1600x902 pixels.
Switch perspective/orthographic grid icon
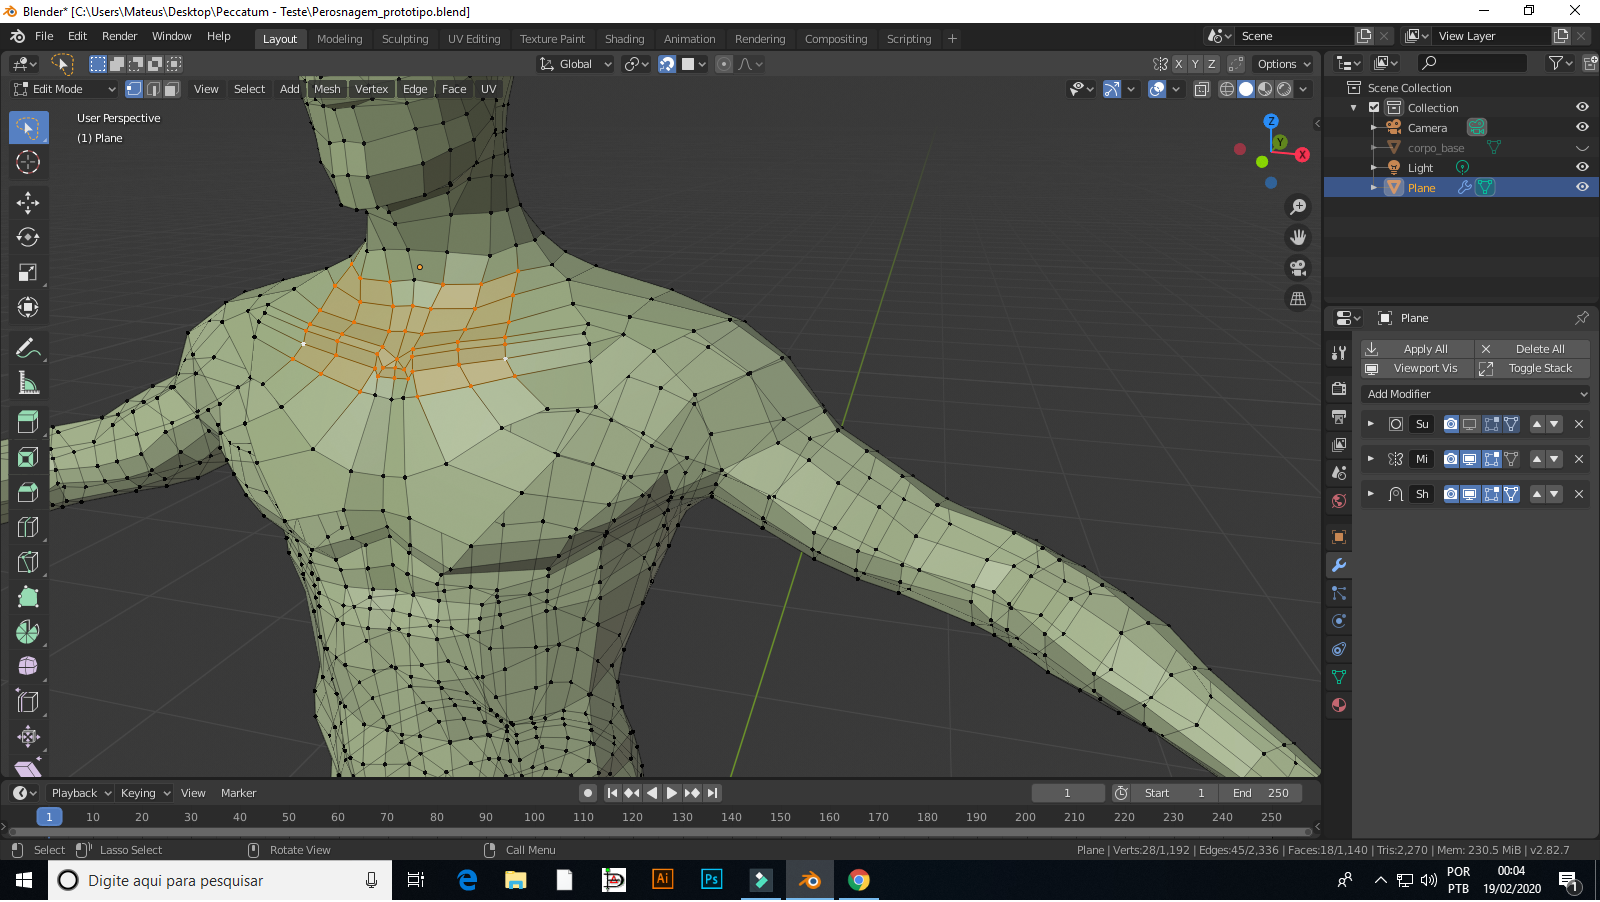[1298, 298]
